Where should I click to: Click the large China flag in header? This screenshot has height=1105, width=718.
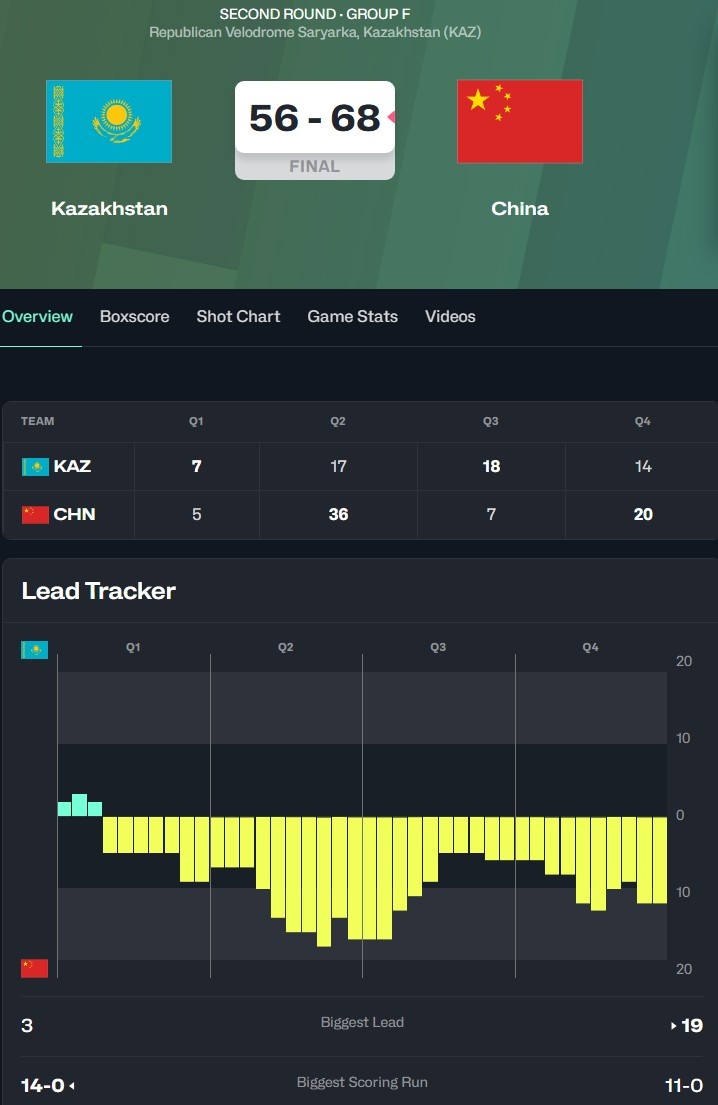(520, 121)
